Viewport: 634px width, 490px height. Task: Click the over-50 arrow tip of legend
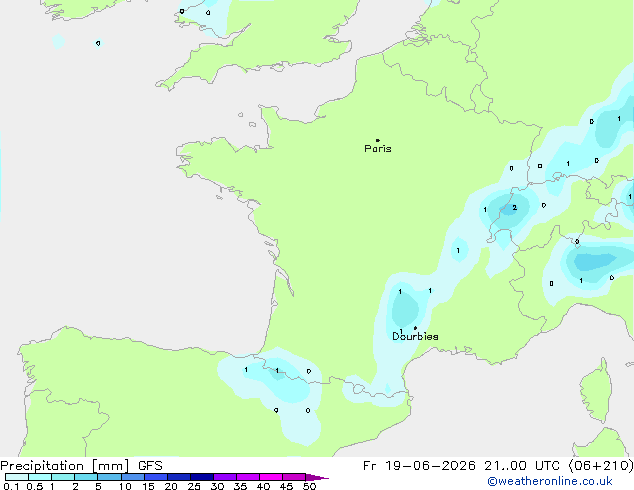[x=317, y=477]
